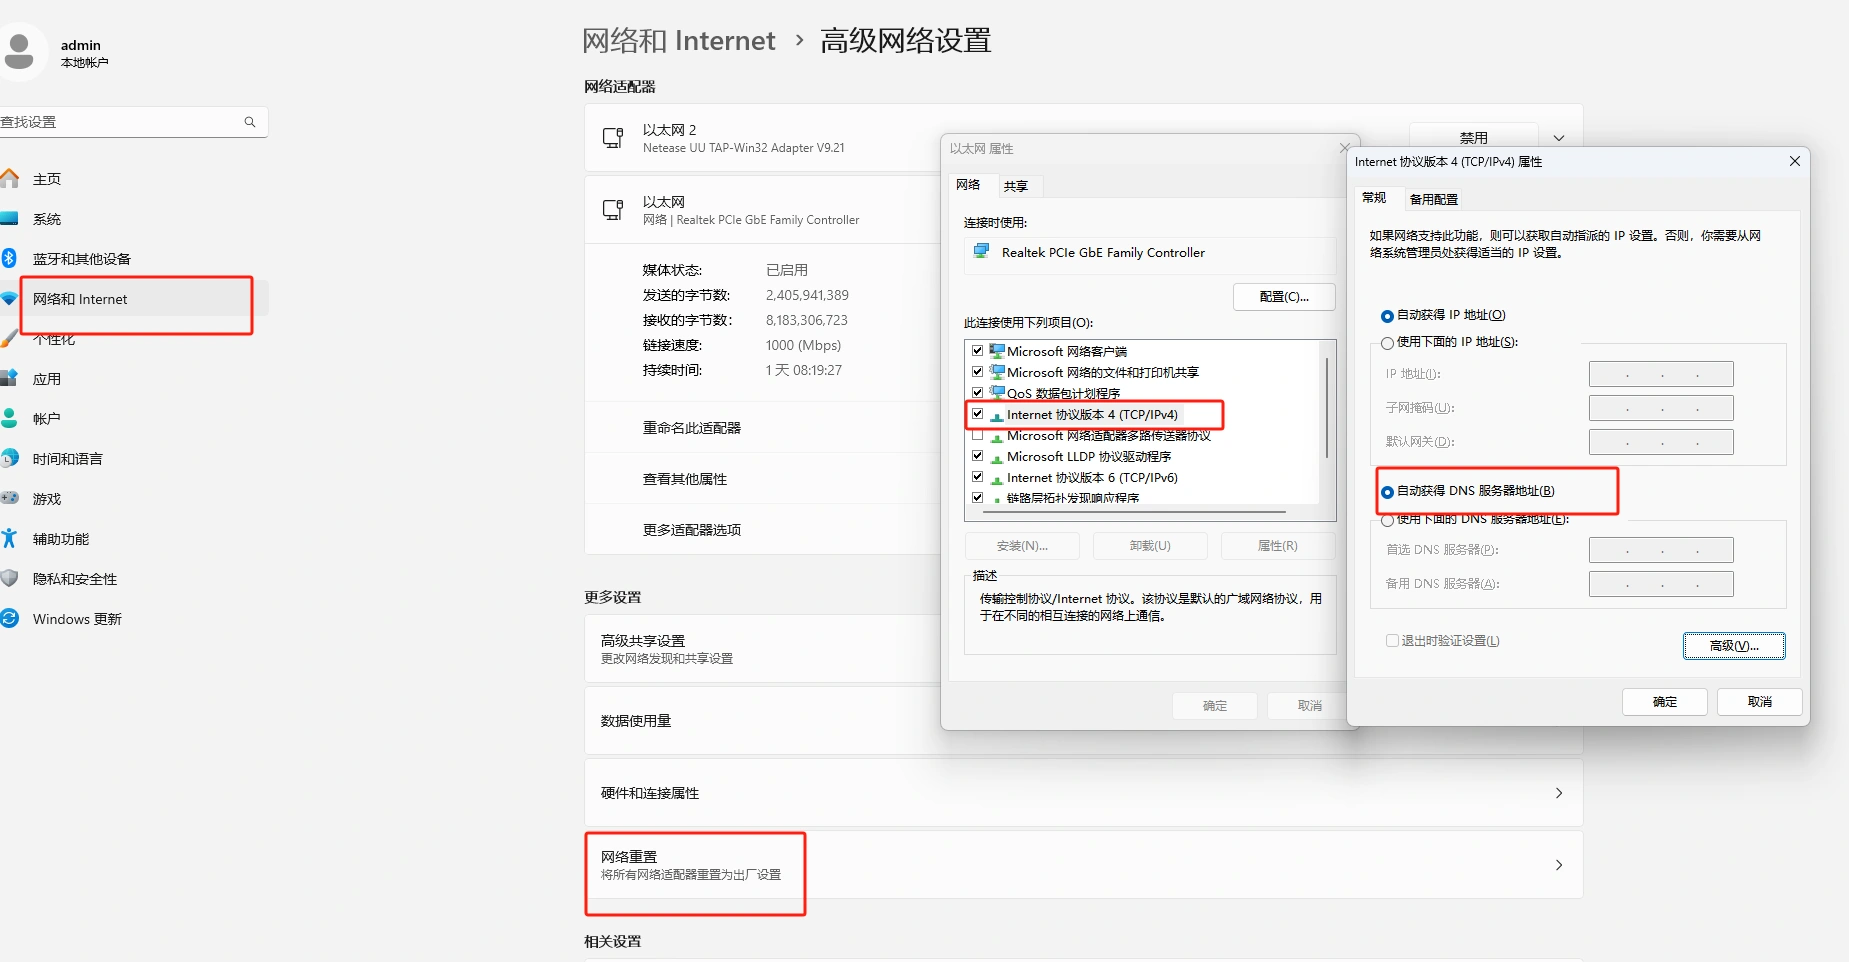The height and width of the screenshot is (962, 1849).
Task: Open the 游戏 settings section
Action: [47, 499]
